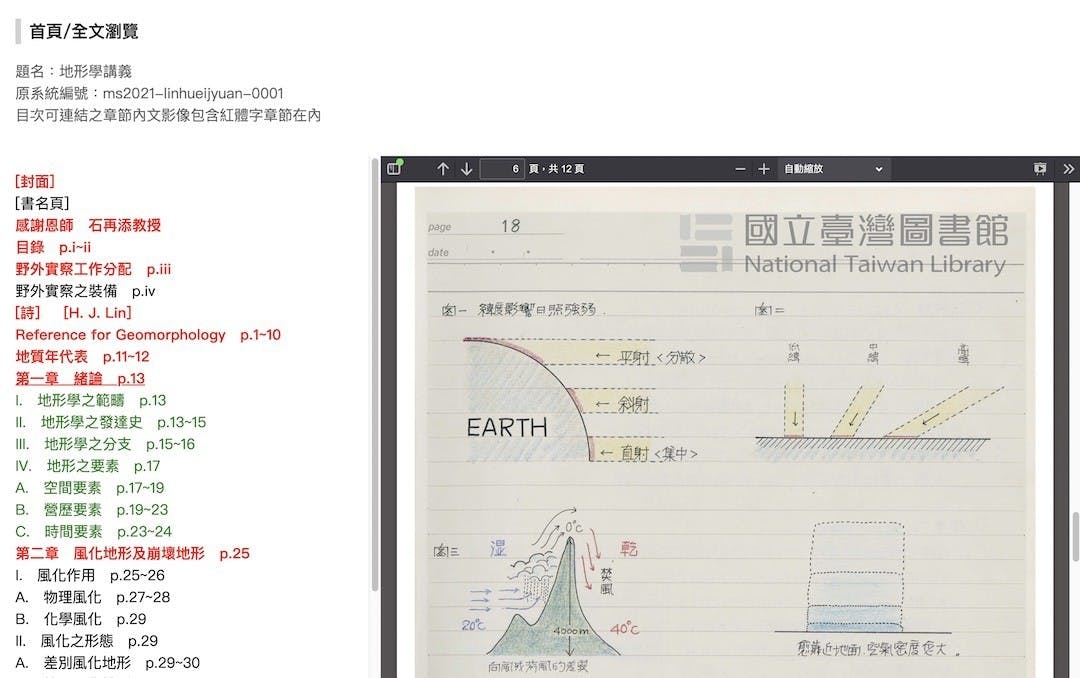Click the page number input field
This screenshot has height=678, width=1080.
tap(501, 169)
